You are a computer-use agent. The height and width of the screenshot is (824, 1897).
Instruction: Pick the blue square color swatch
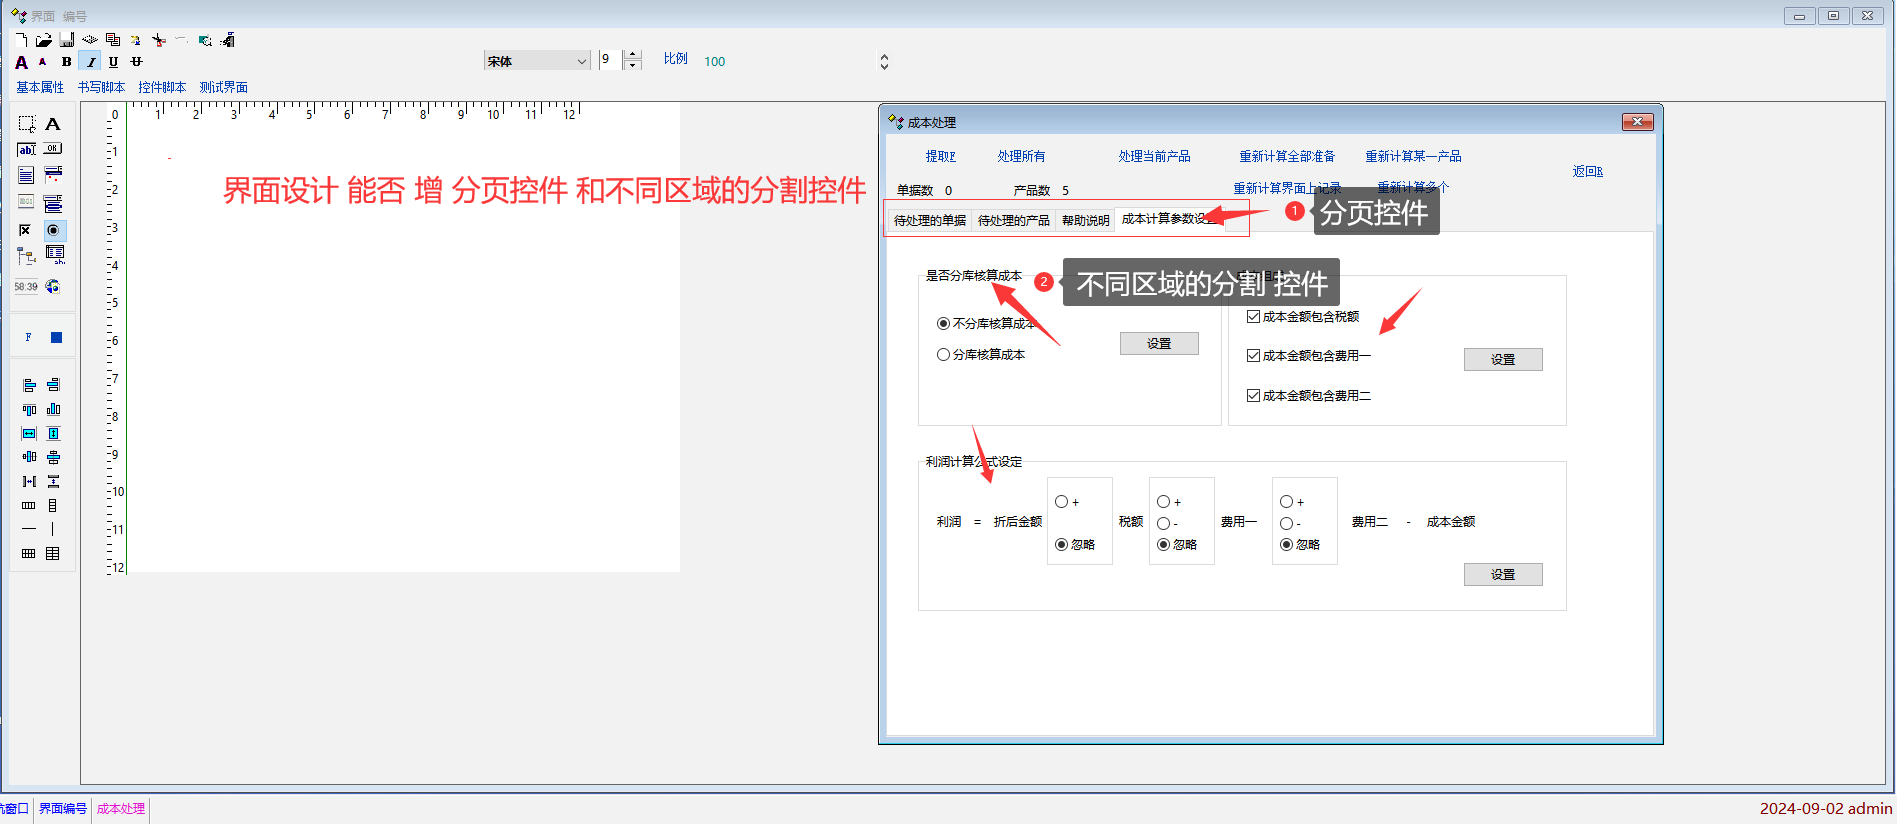coord(56,338)
